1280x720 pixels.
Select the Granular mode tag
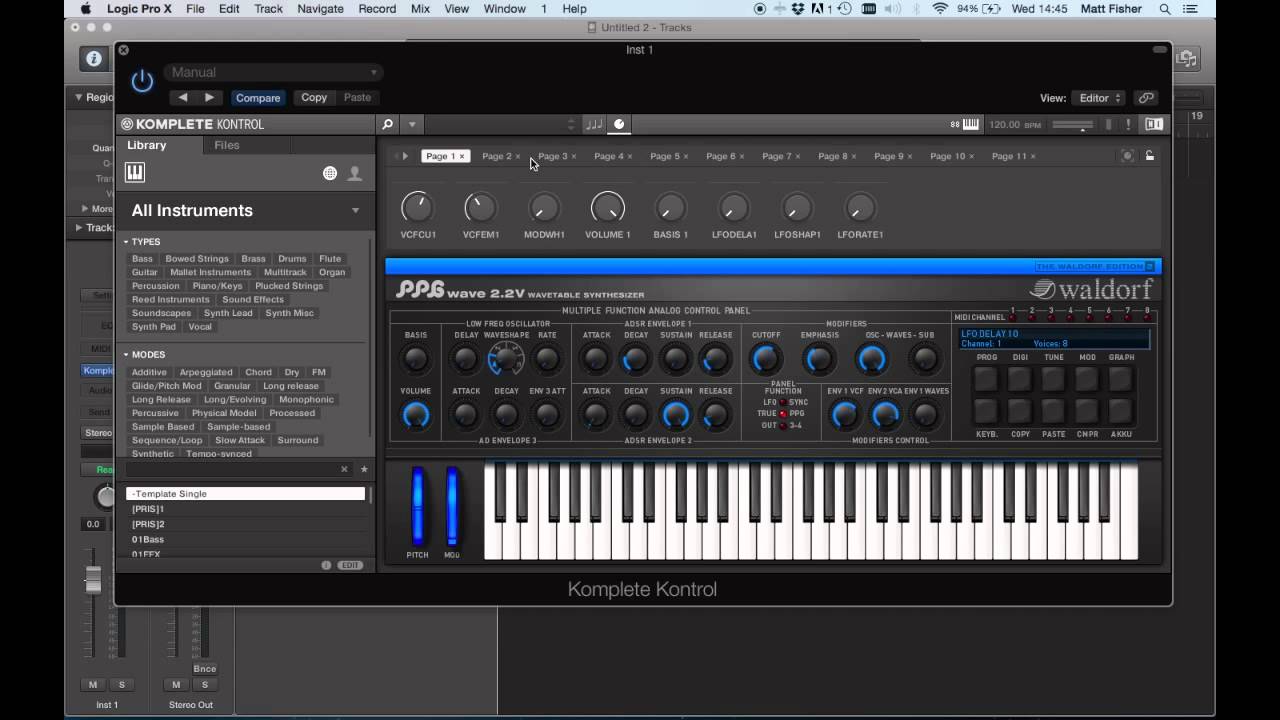pos(232,386)
